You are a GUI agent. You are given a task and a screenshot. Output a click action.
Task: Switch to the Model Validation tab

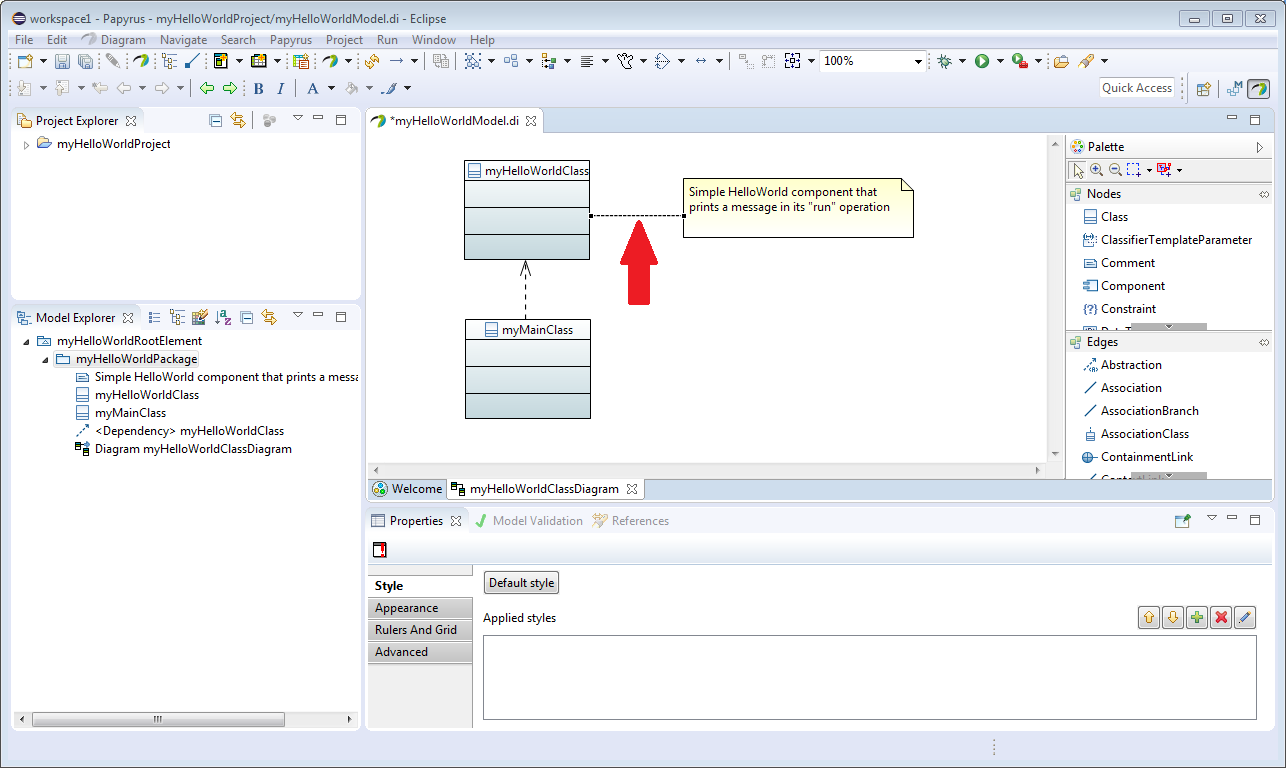point(528,521)
